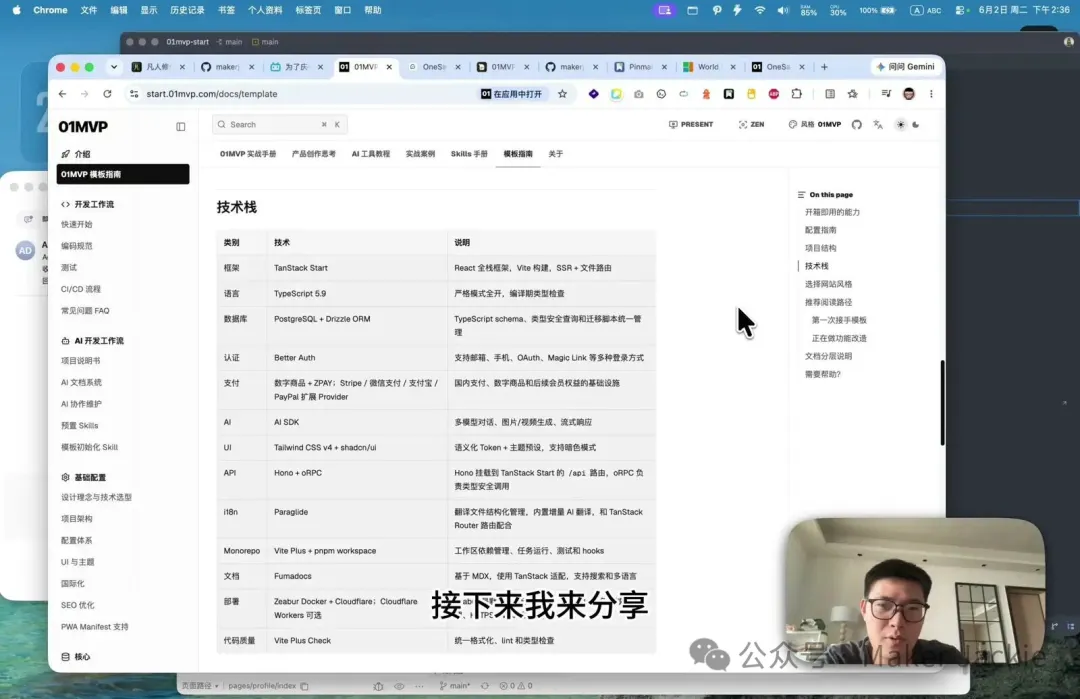Open Chrome extensions puzzle icon
Screen dimensions: 1080x699
[796, 94]
